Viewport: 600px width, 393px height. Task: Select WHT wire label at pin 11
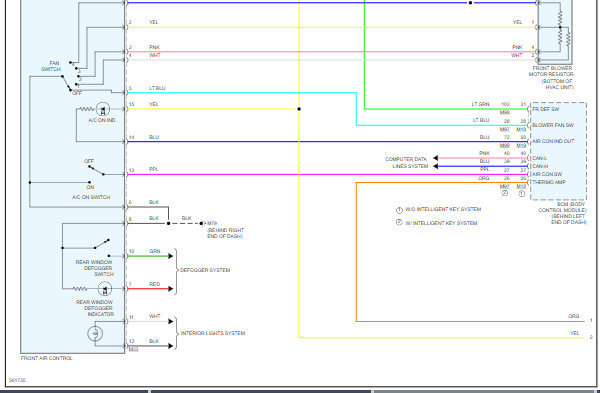(155, 316)
